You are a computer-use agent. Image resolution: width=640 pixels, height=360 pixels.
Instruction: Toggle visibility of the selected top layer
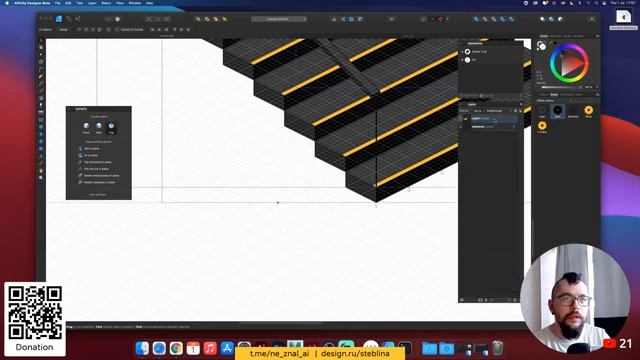(x=515, y=118)
